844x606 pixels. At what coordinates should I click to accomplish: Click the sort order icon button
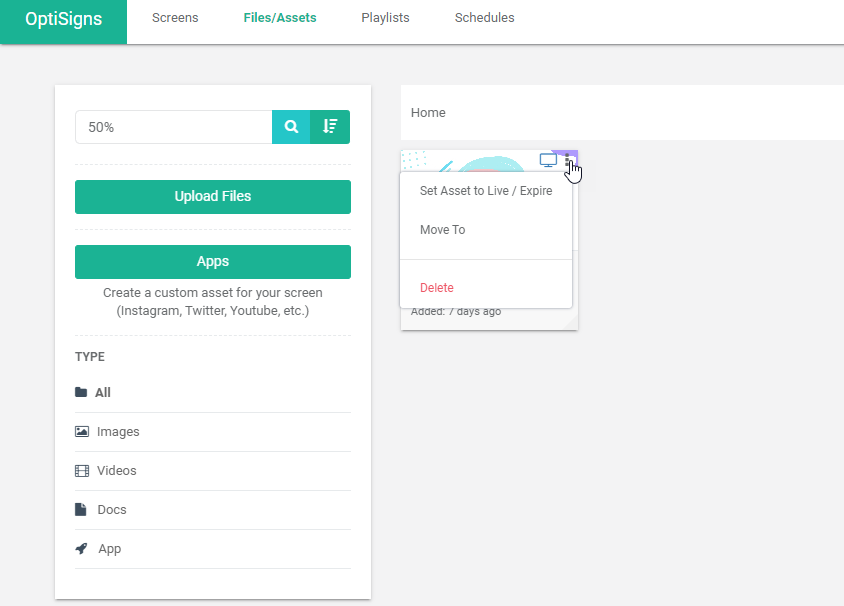point(330,127)
